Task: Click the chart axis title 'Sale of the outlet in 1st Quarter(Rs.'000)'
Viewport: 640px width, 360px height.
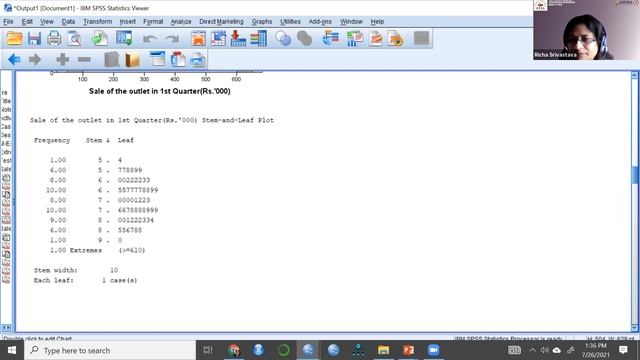Action: point(160,91)
